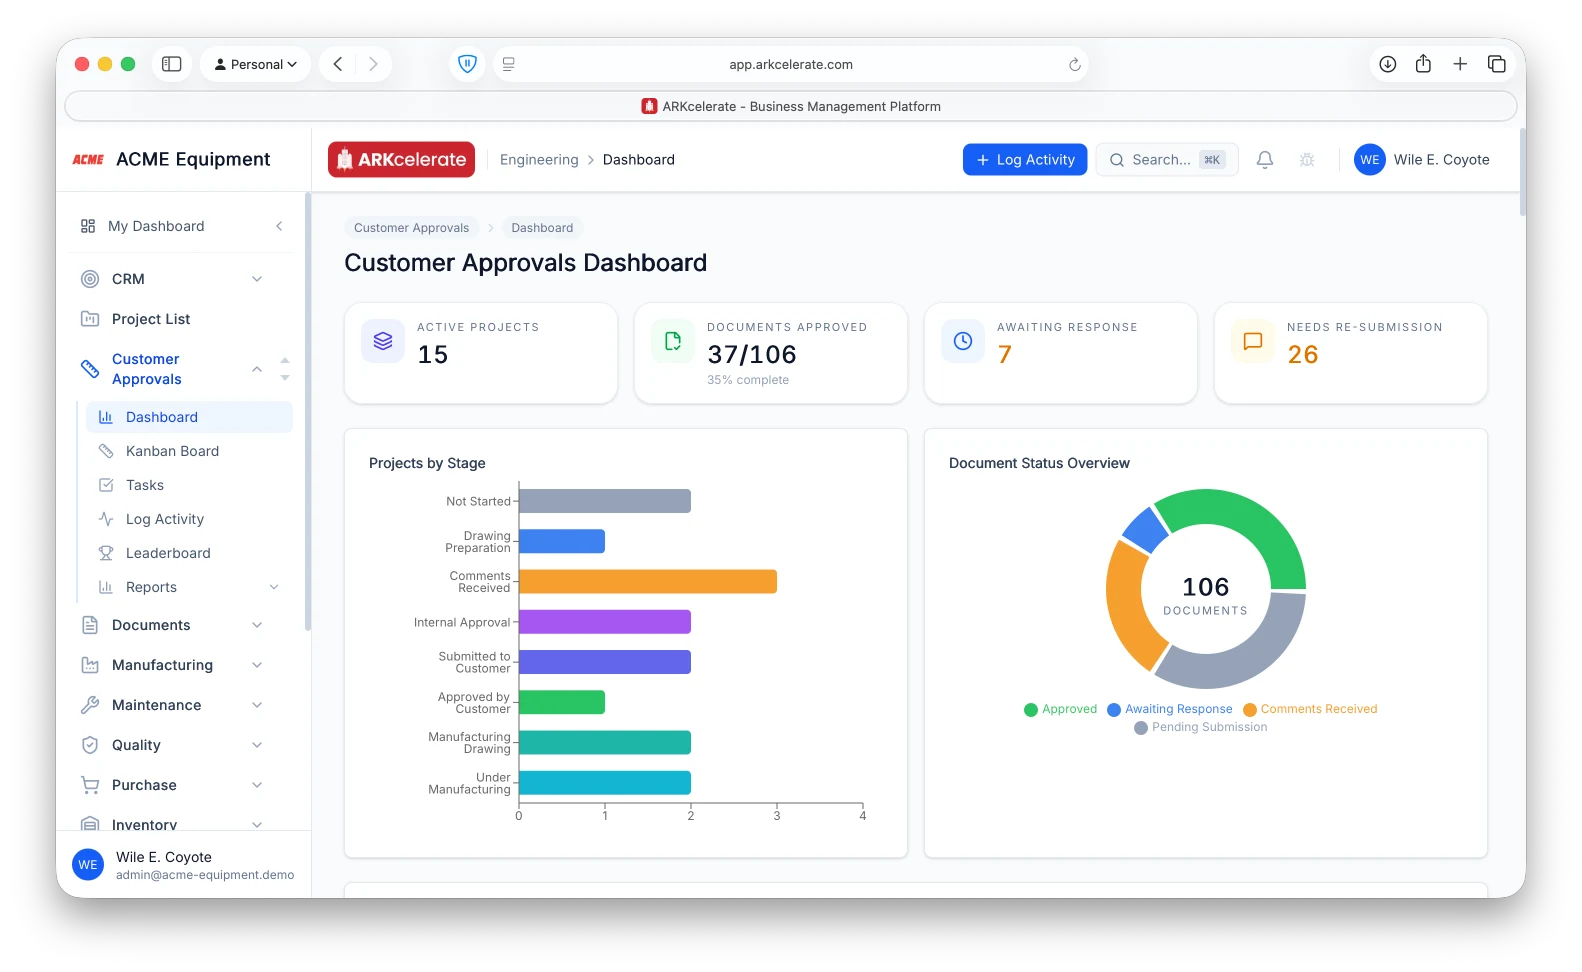Screen dimensions: 1582x972
Task: Toggle the Comments Received legend item
Action: tap(1310, 709)
